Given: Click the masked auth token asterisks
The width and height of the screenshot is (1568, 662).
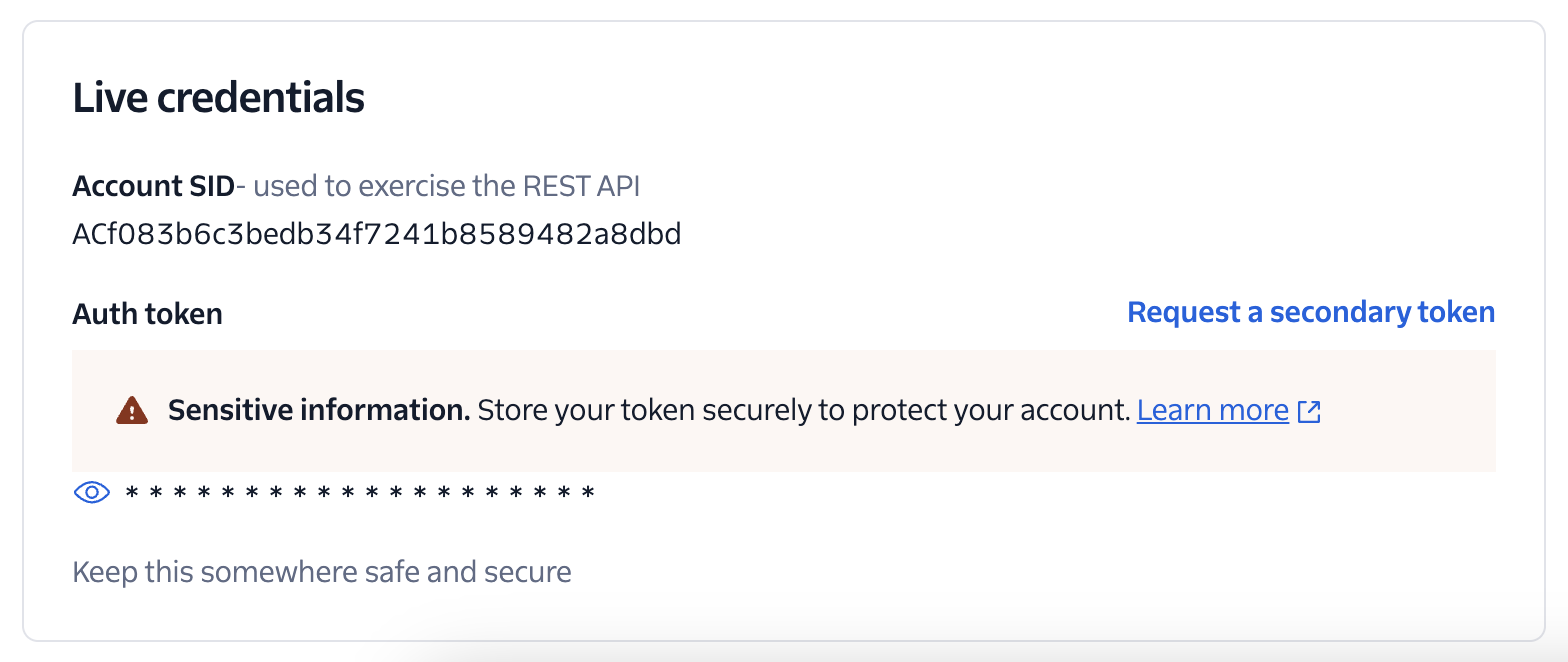Looking at the screenshot, I should pyautogui.click(x=360, y=492).
